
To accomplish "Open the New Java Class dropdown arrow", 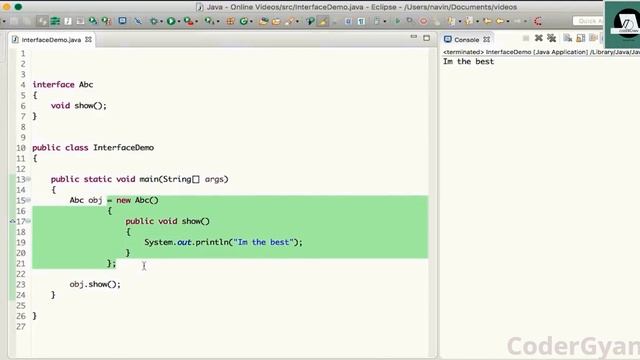I will pos(251,21).
